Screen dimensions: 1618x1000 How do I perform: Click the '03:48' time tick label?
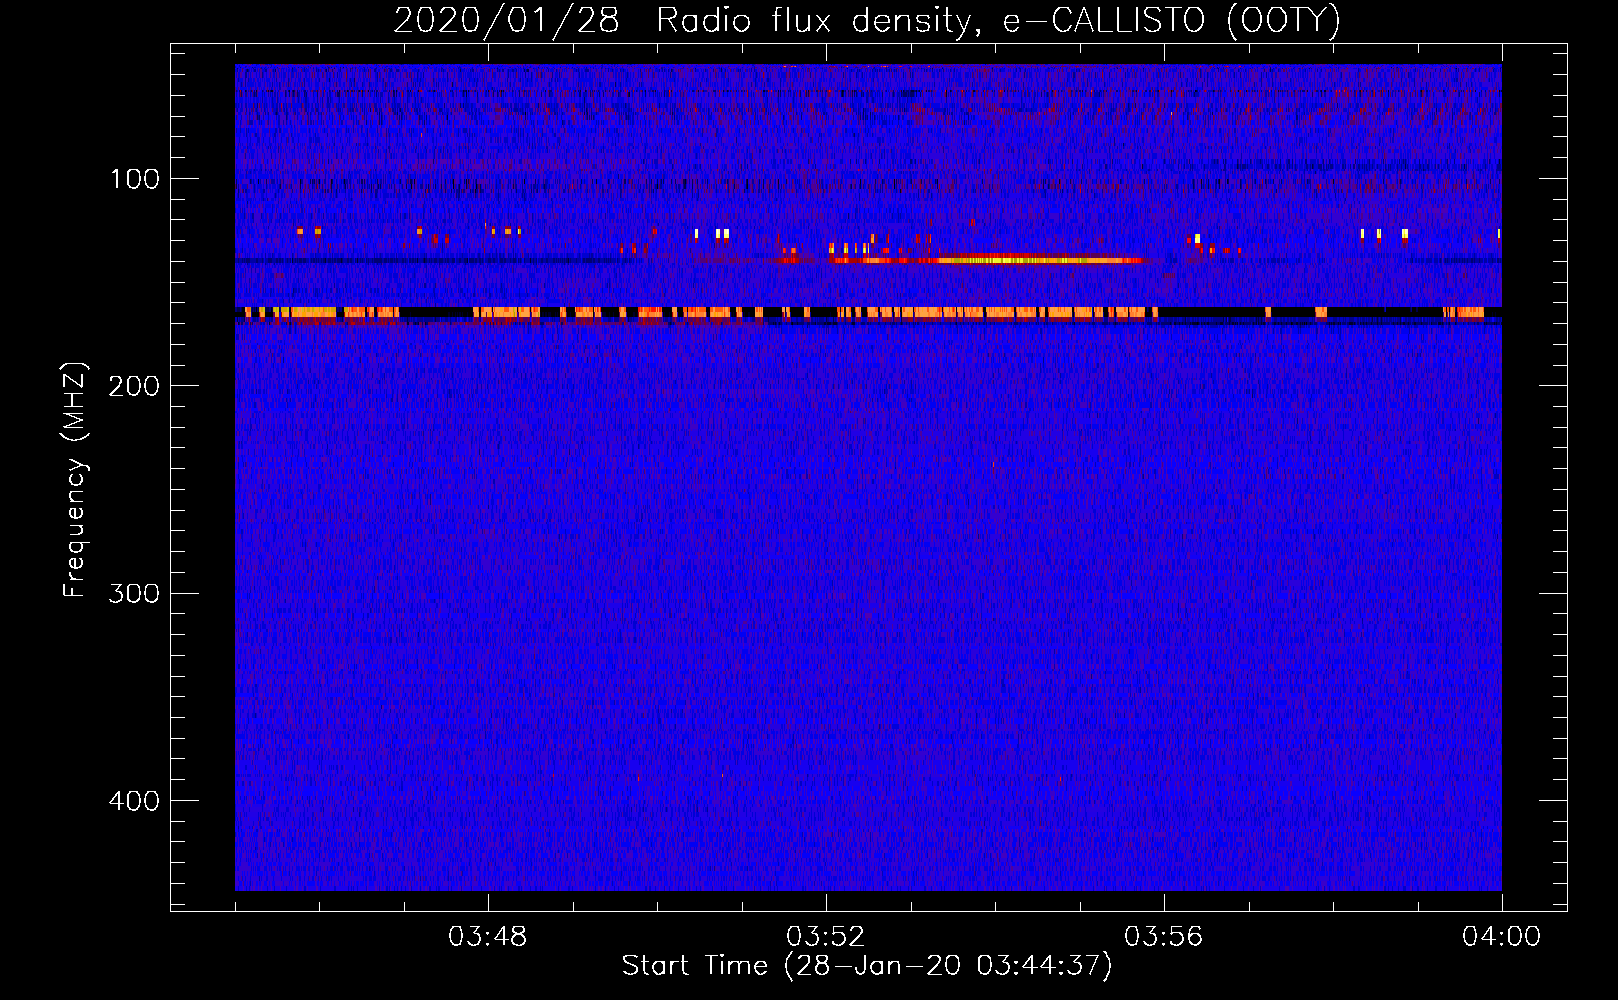(487, 937)
